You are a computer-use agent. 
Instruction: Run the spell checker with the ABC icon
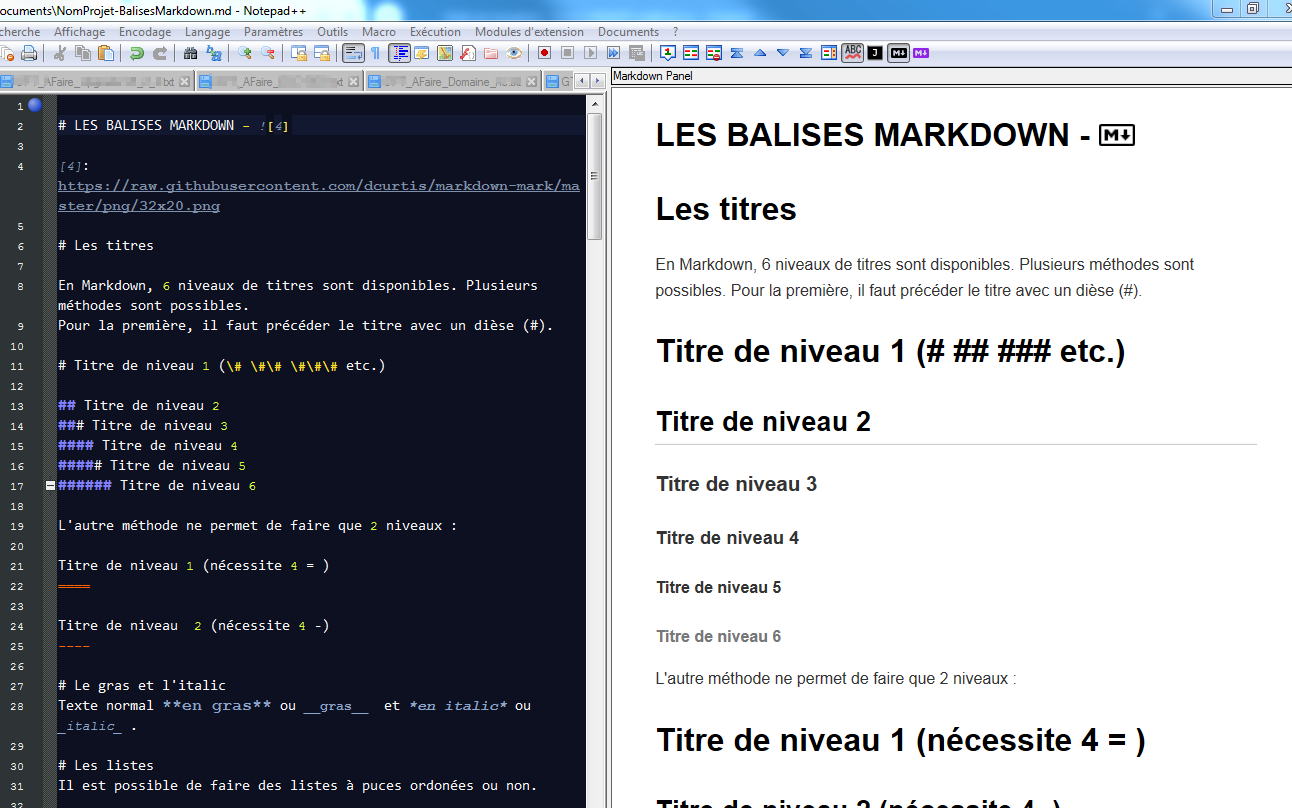coord(852,52)
